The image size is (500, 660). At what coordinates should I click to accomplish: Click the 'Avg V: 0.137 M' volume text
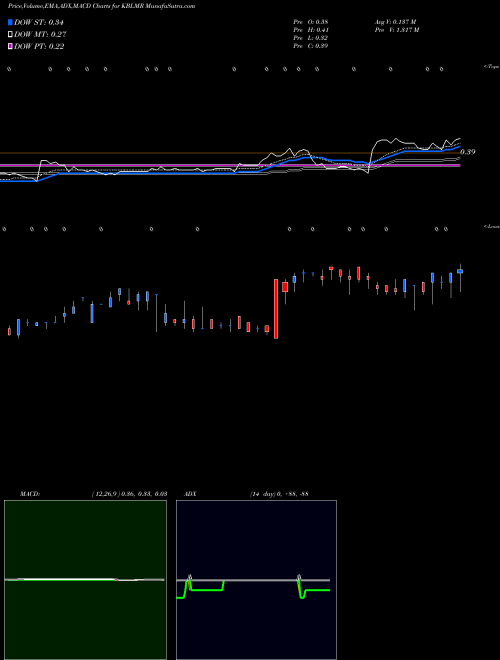point(395,22)
